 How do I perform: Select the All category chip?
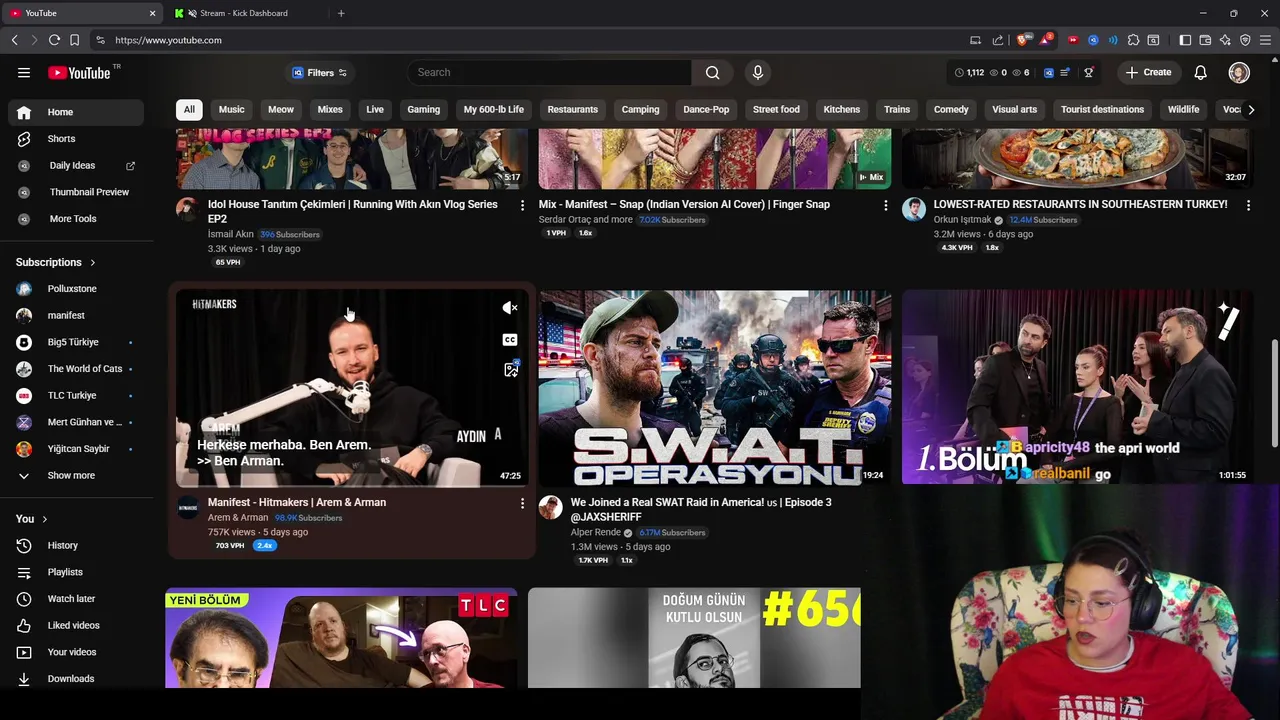pyautogui.click(x=189, y=110)
